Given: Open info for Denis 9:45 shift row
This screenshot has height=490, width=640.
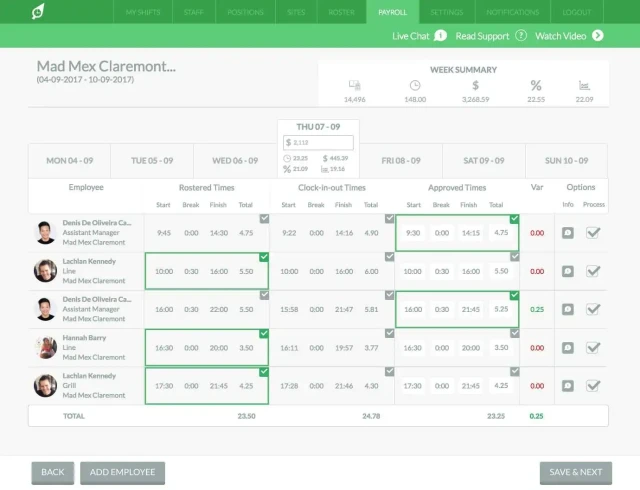Looking at the screenshot, I should pos(568,233).
